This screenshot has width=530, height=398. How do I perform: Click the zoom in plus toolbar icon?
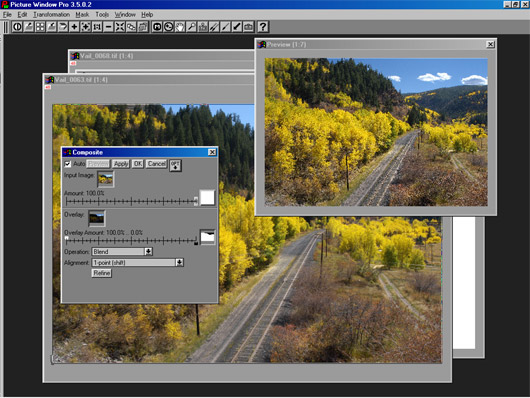pyautogui.click(x=74, y=27)
